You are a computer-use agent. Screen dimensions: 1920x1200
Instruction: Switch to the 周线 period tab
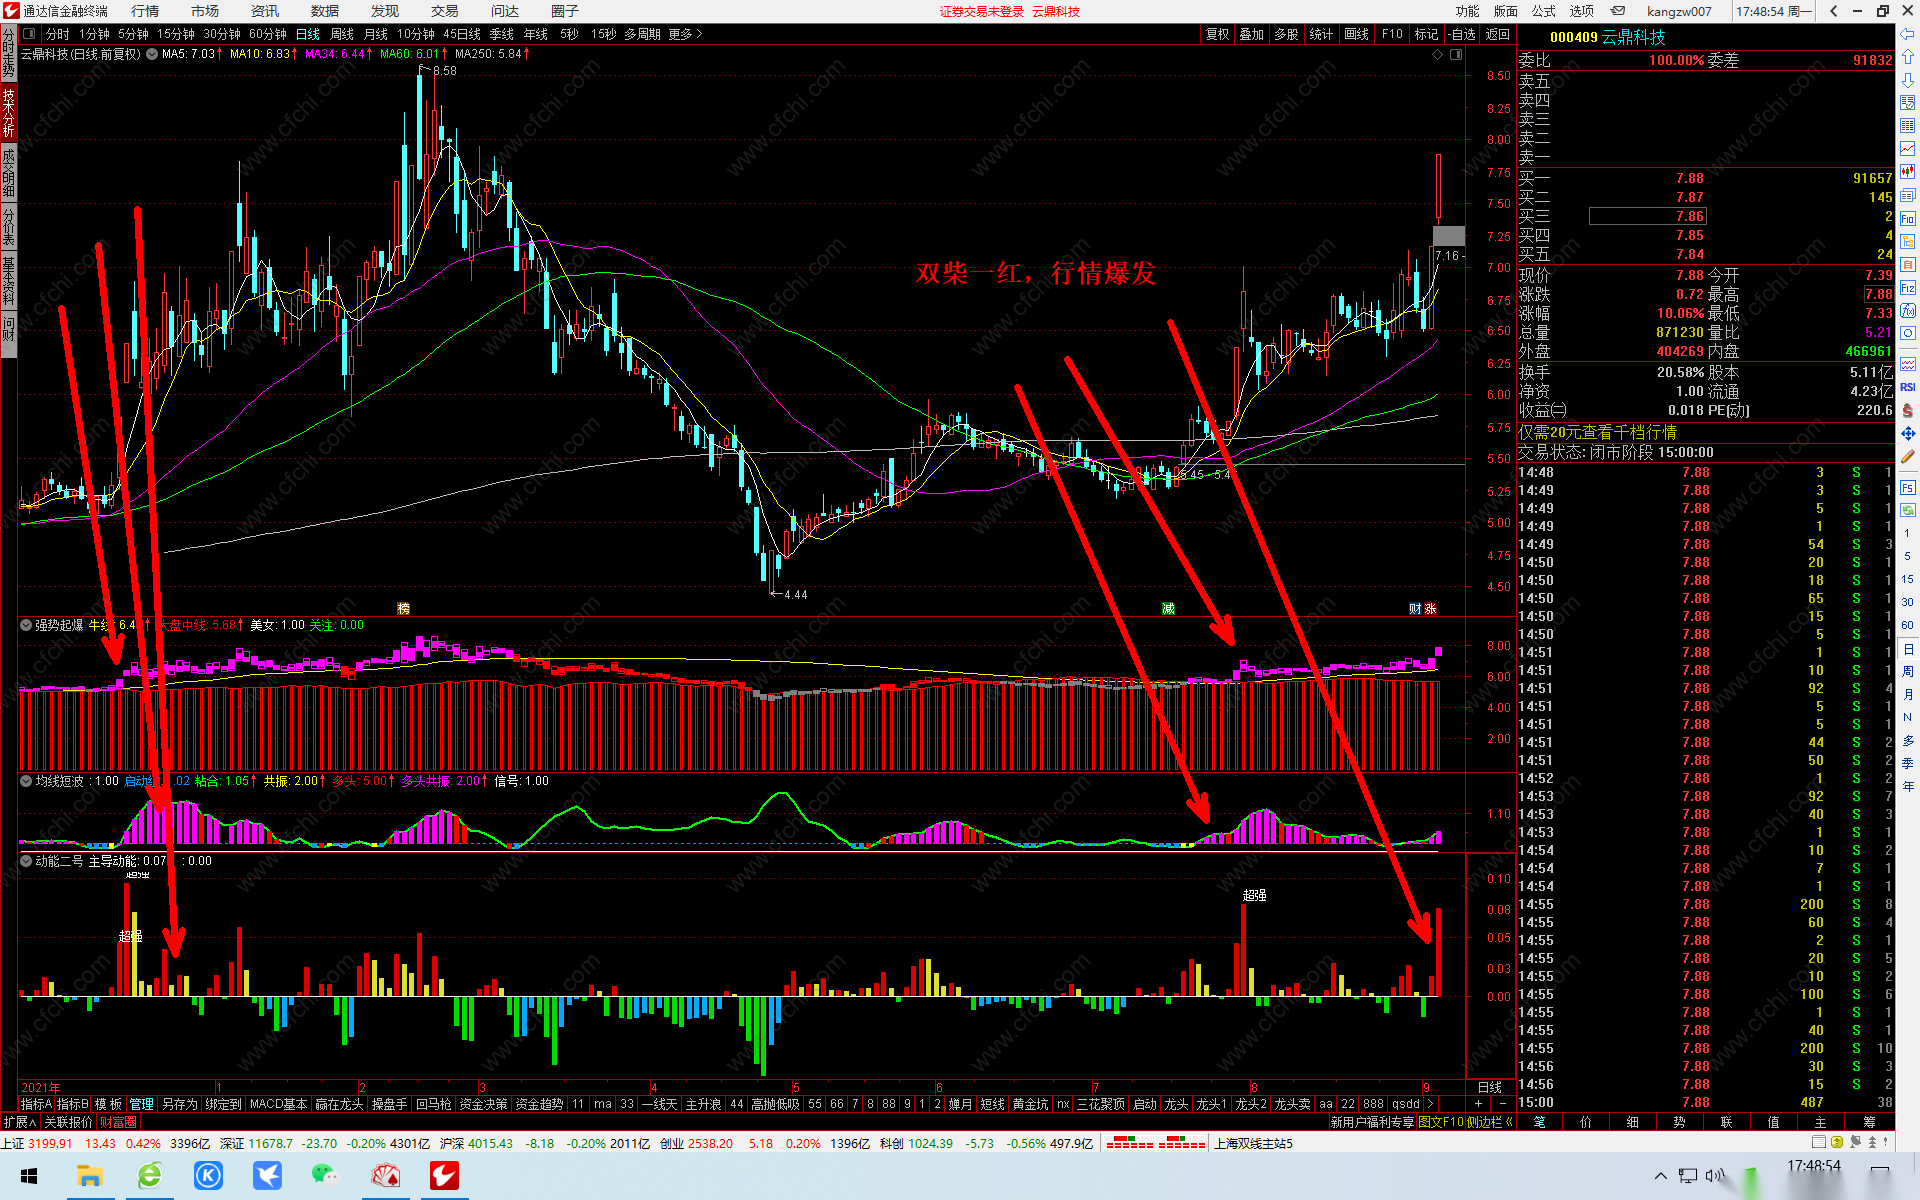(342, 34)
